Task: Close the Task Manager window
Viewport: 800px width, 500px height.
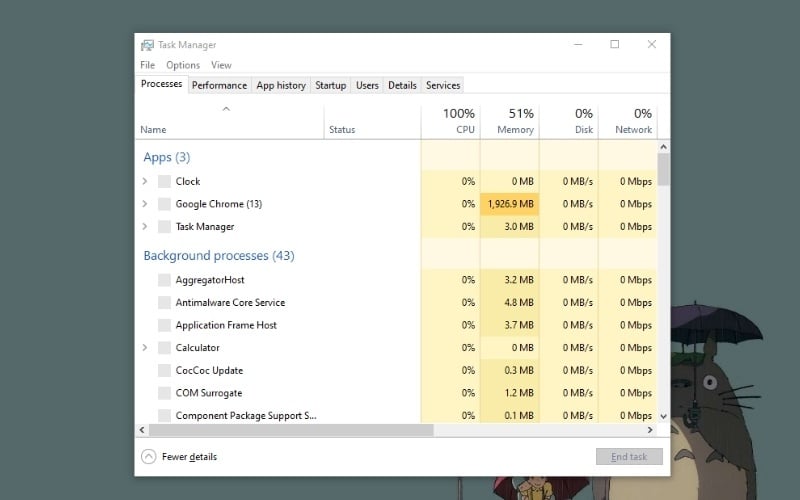Action: [x=652, y=44]
